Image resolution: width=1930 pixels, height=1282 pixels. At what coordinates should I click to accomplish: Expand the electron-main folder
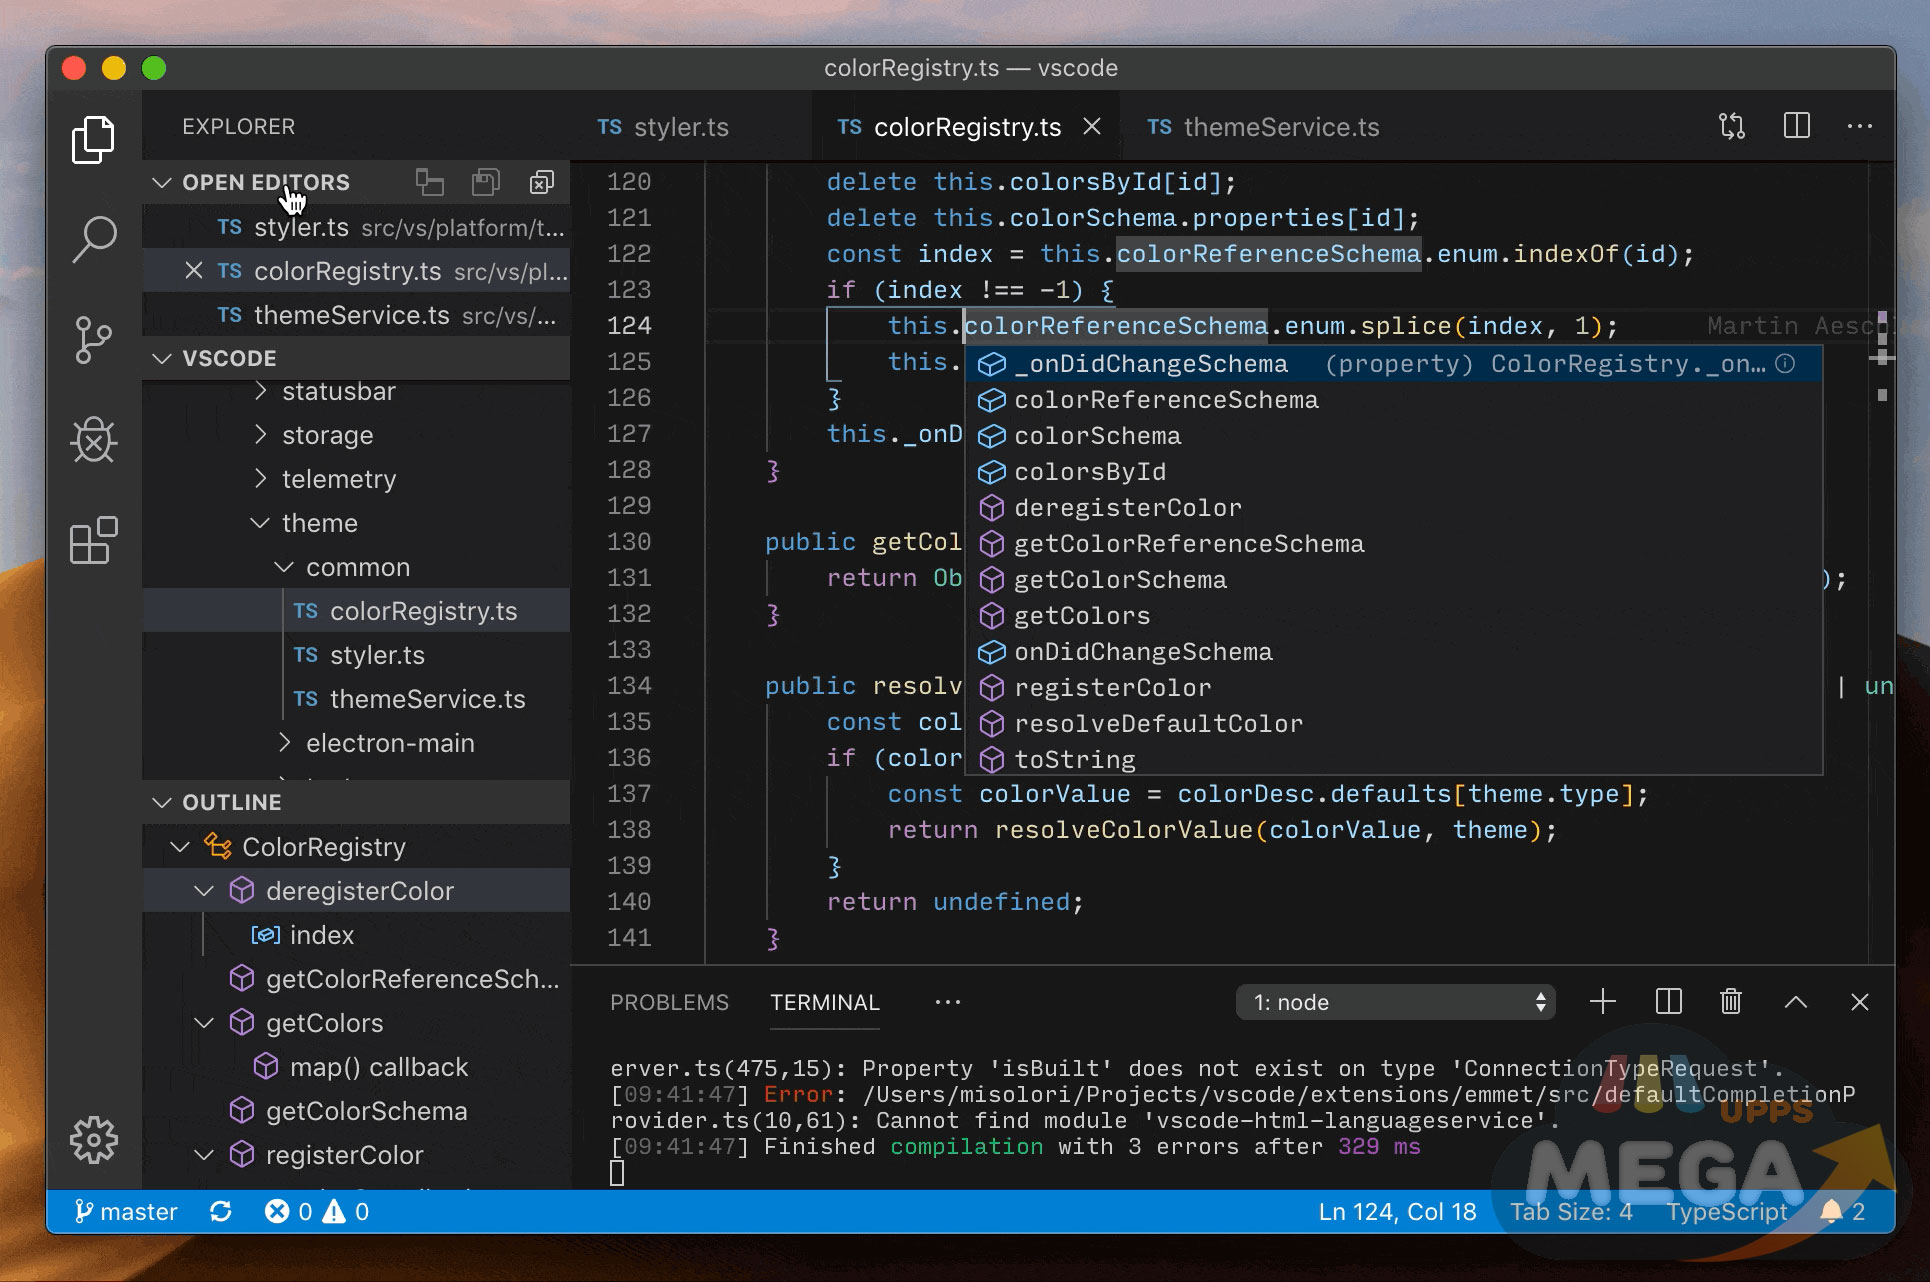coord(284,743)
